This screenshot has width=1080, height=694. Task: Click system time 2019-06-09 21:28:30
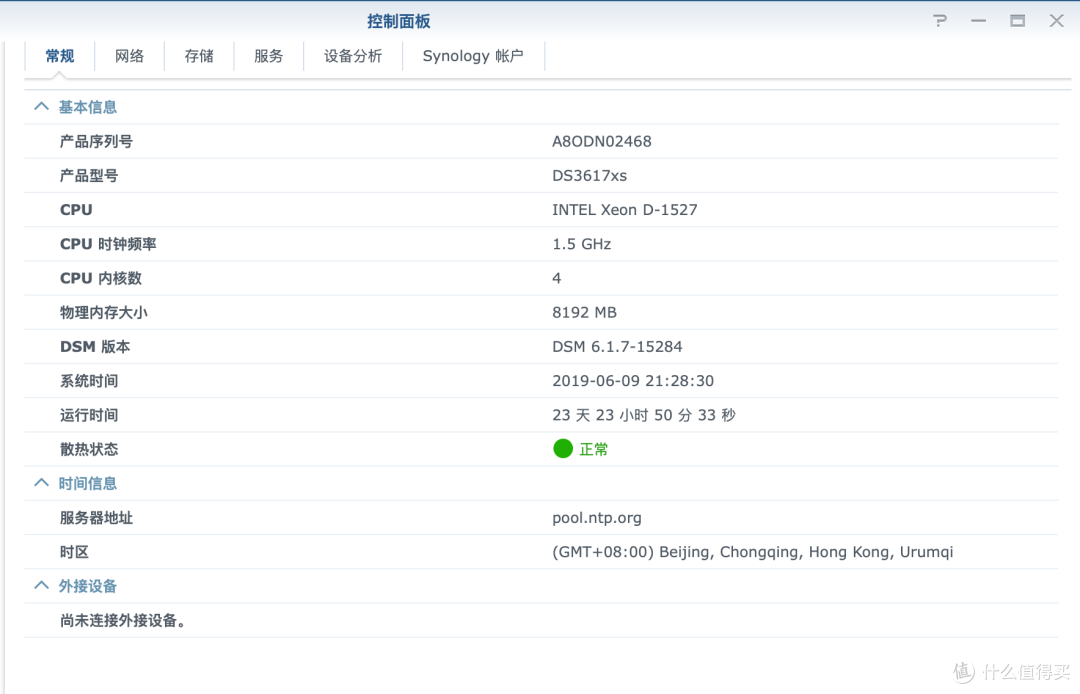pos(633,381)
